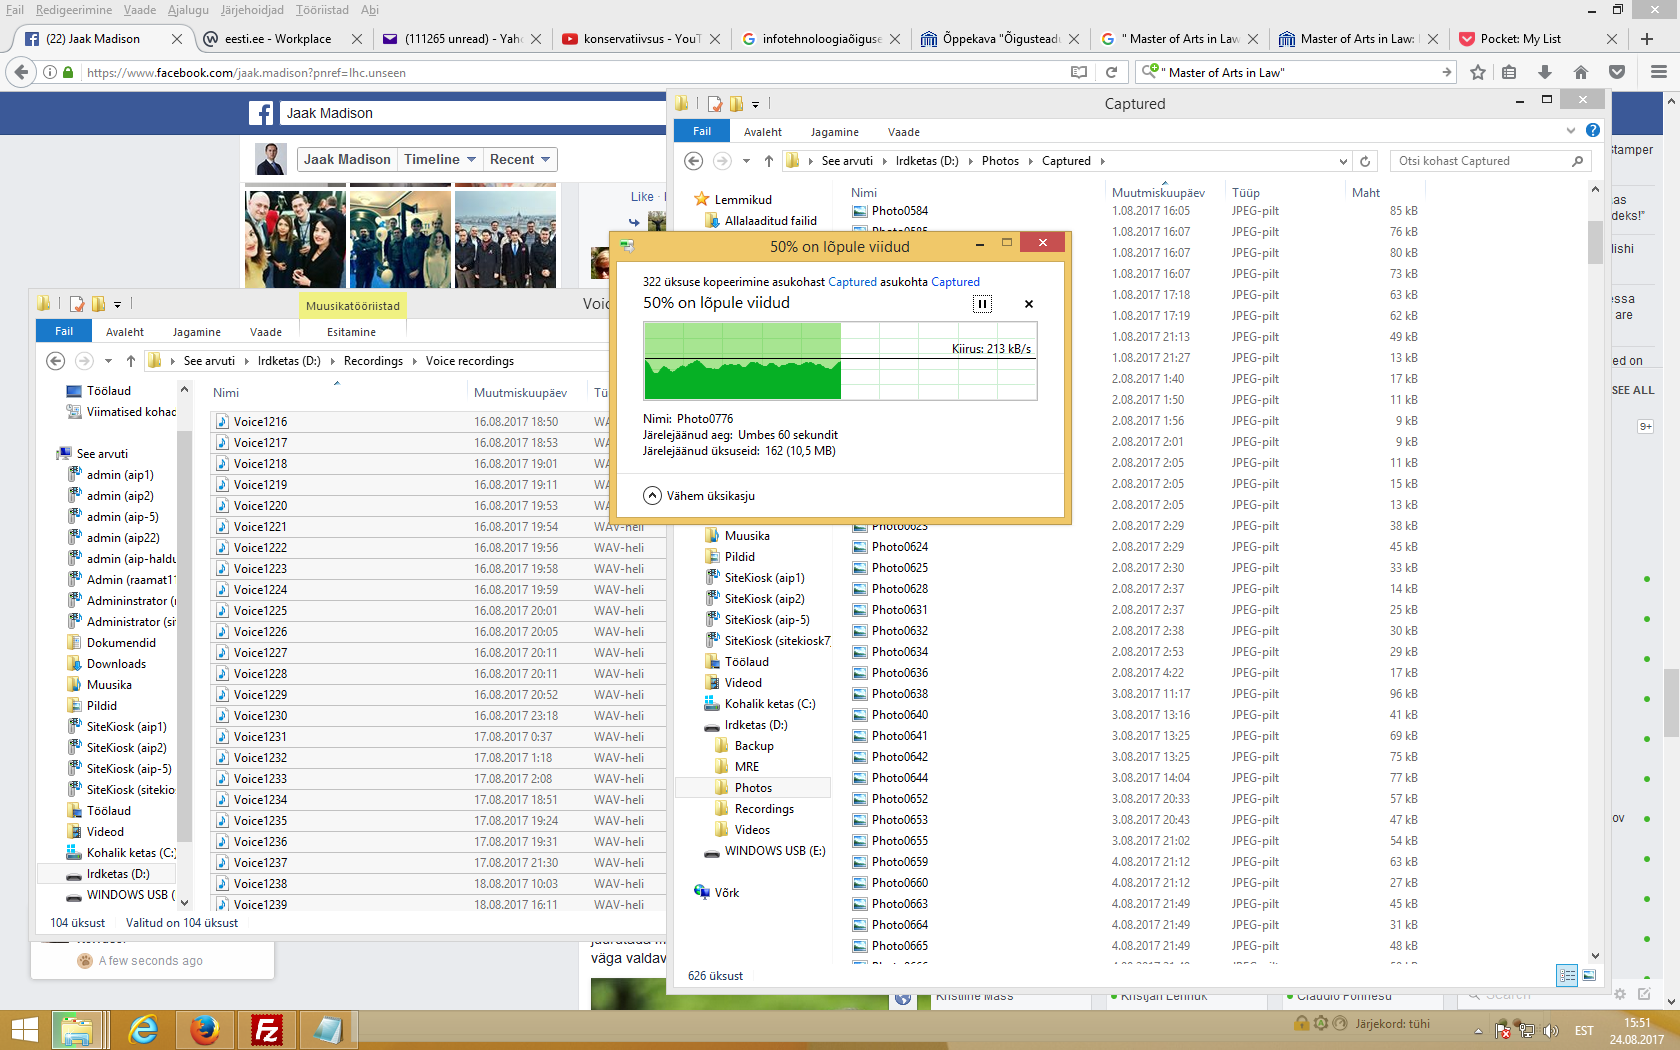Refresh the Captured folder view
The image size is (1680, 1050).
pos(1365,161)
